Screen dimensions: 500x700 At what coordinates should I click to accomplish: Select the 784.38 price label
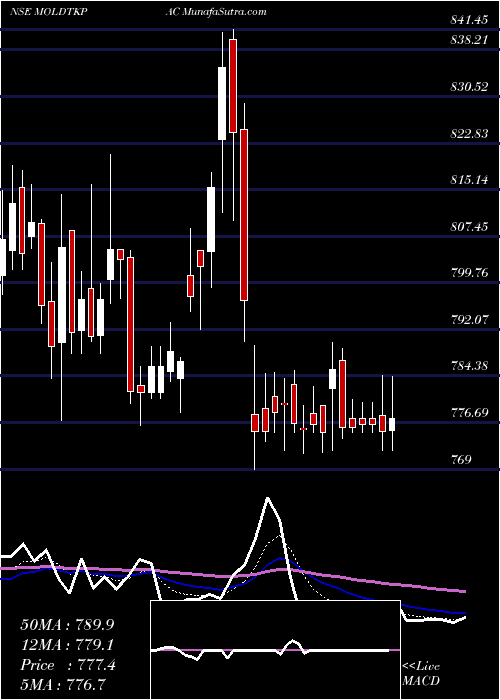click(470, 366)
